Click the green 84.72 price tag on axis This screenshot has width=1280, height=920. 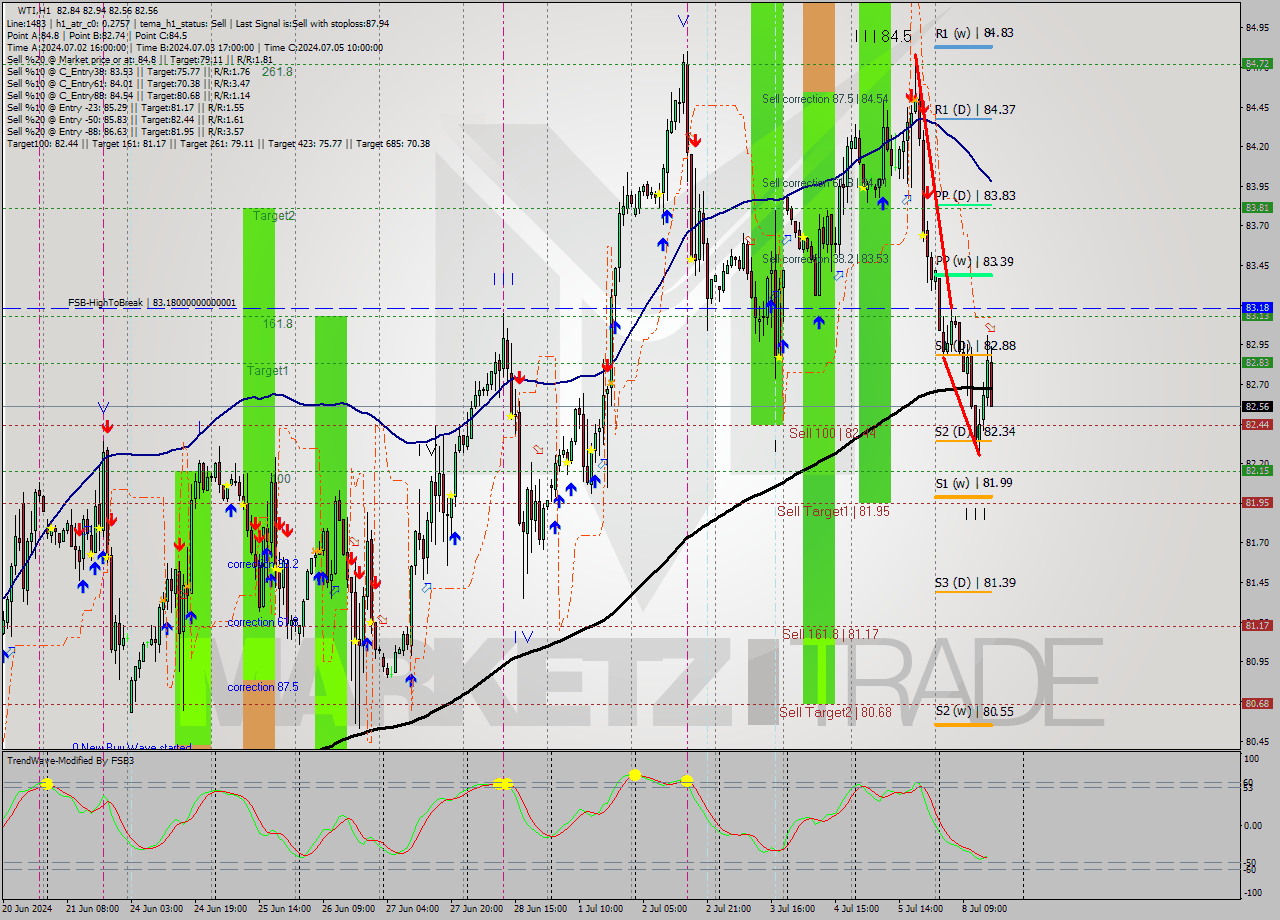pos(1256,63)
